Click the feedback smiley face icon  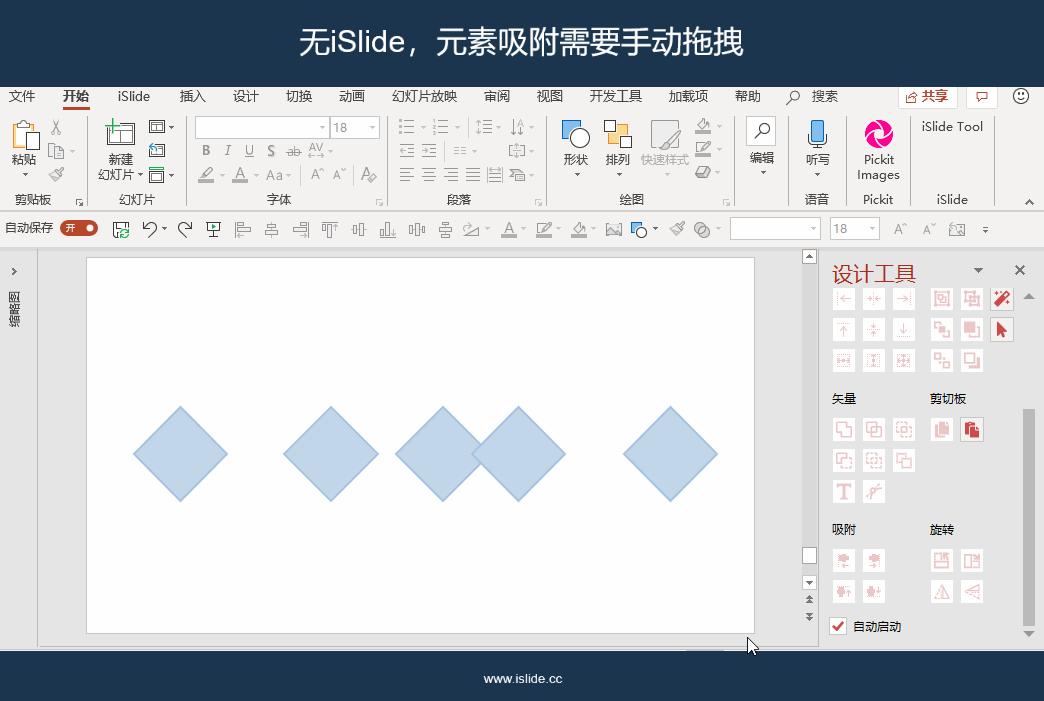click(x=1021, y=97)
